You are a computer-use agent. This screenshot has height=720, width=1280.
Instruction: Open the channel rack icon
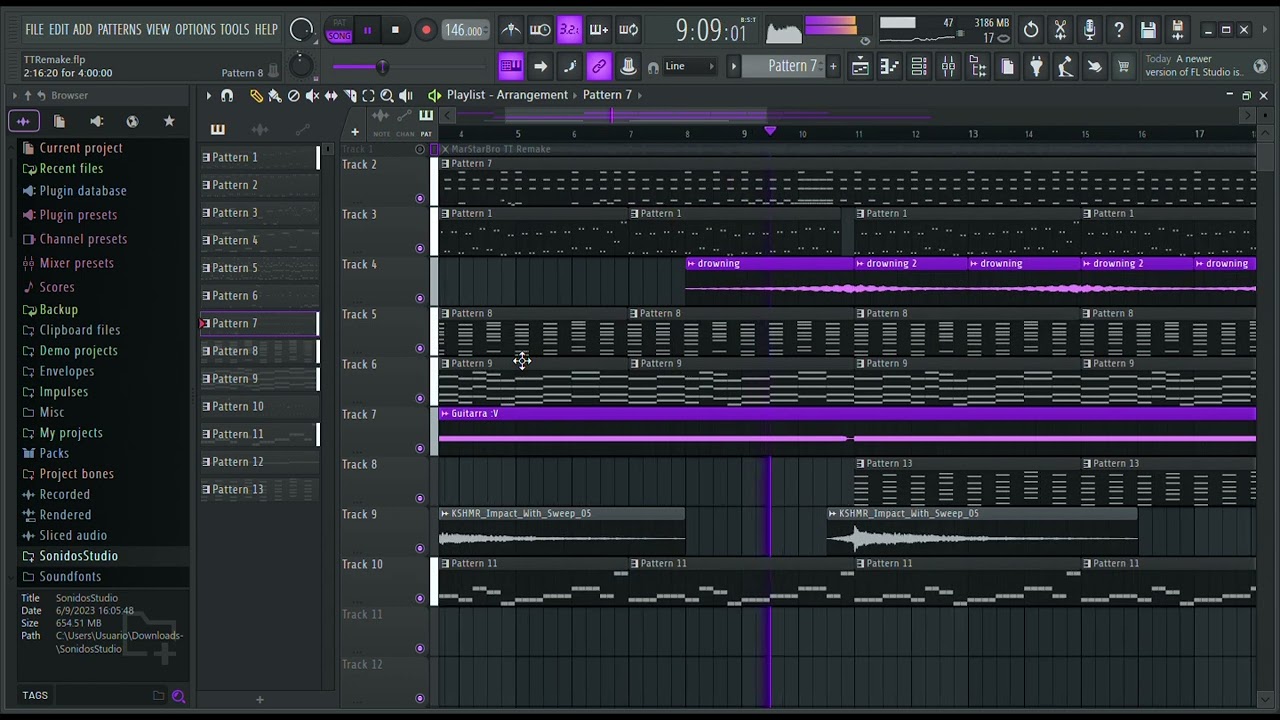[x=919, y=67]
